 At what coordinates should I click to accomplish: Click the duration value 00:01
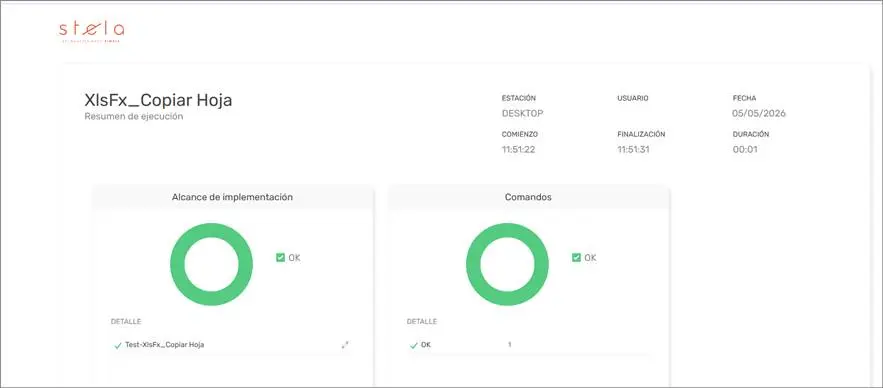(744, 150)
